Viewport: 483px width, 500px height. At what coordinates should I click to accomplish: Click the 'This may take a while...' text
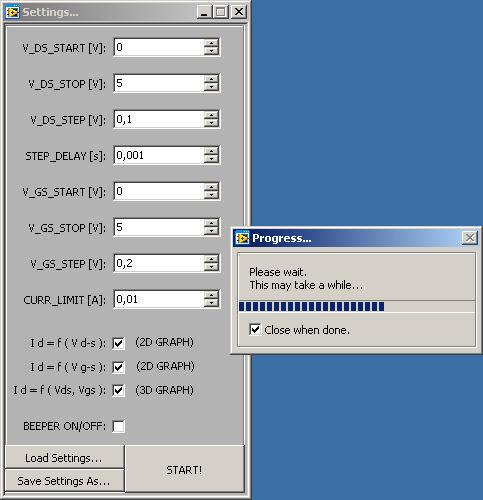tap(306, 285)
